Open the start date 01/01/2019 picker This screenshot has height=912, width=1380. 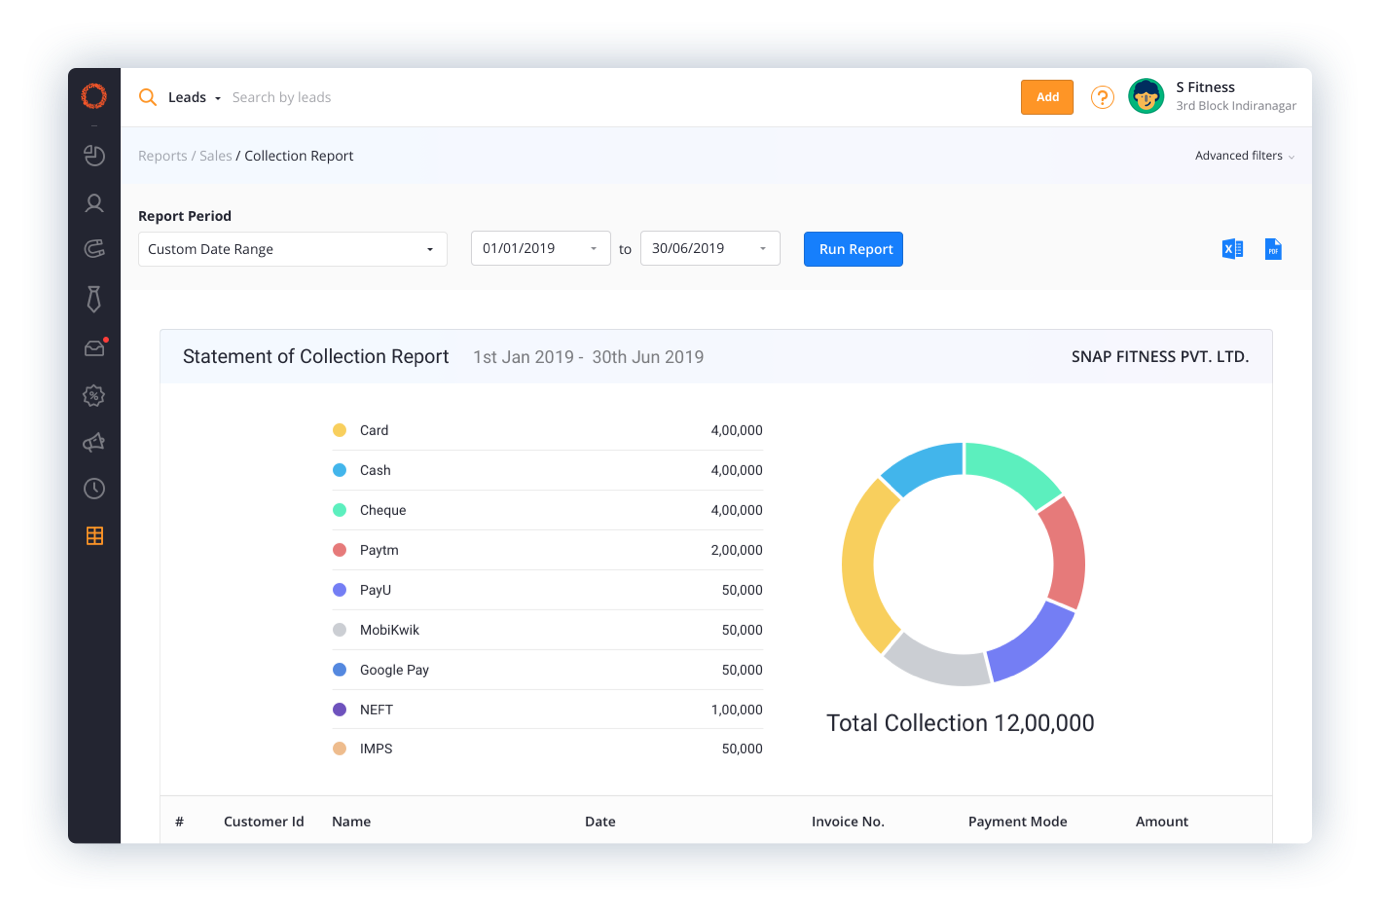pos(540,249)
